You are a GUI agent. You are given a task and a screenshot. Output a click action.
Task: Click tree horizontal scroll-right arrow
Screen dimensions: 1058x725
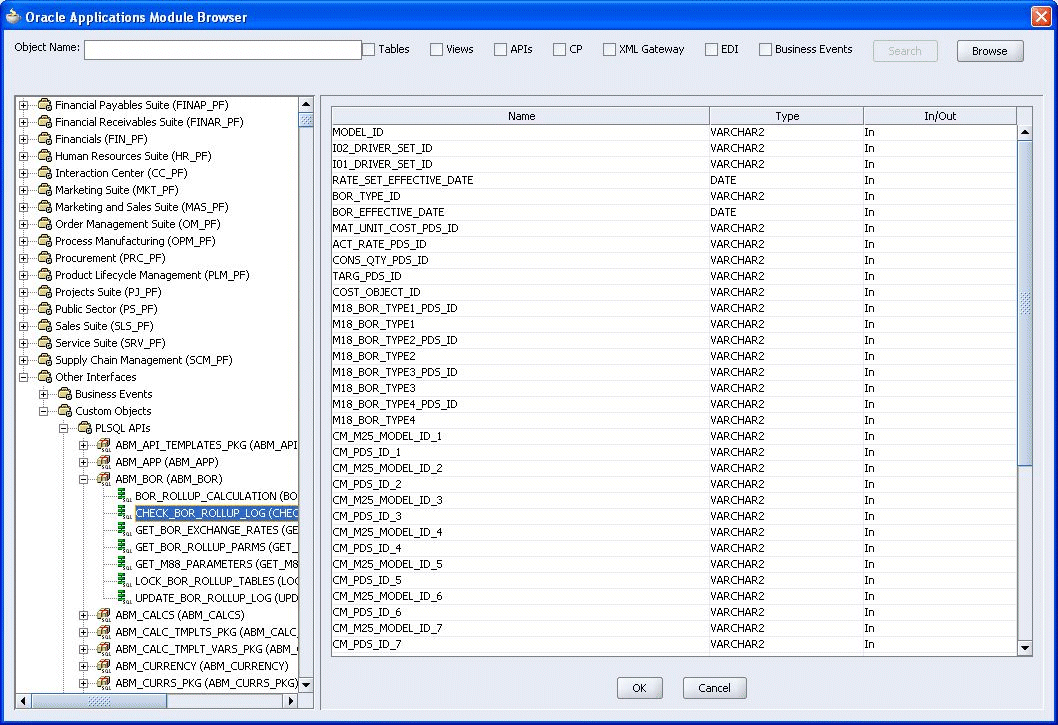pyautogui.click(x=291, y=701)
